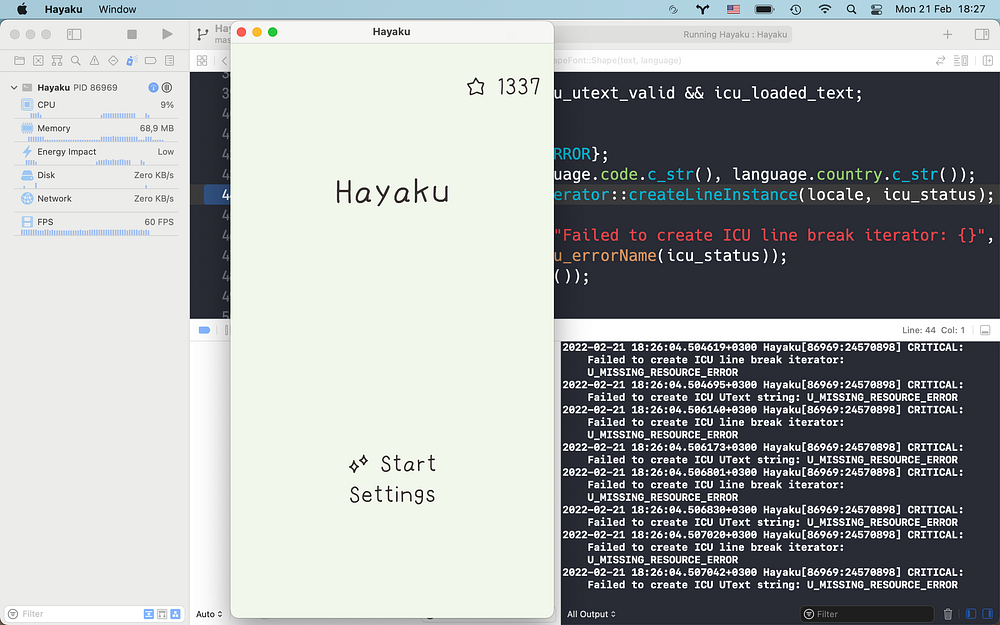Open the Report navigator
Viewport: 1000px width, 625px height.
pyautogui.click(x=170, y=61)
